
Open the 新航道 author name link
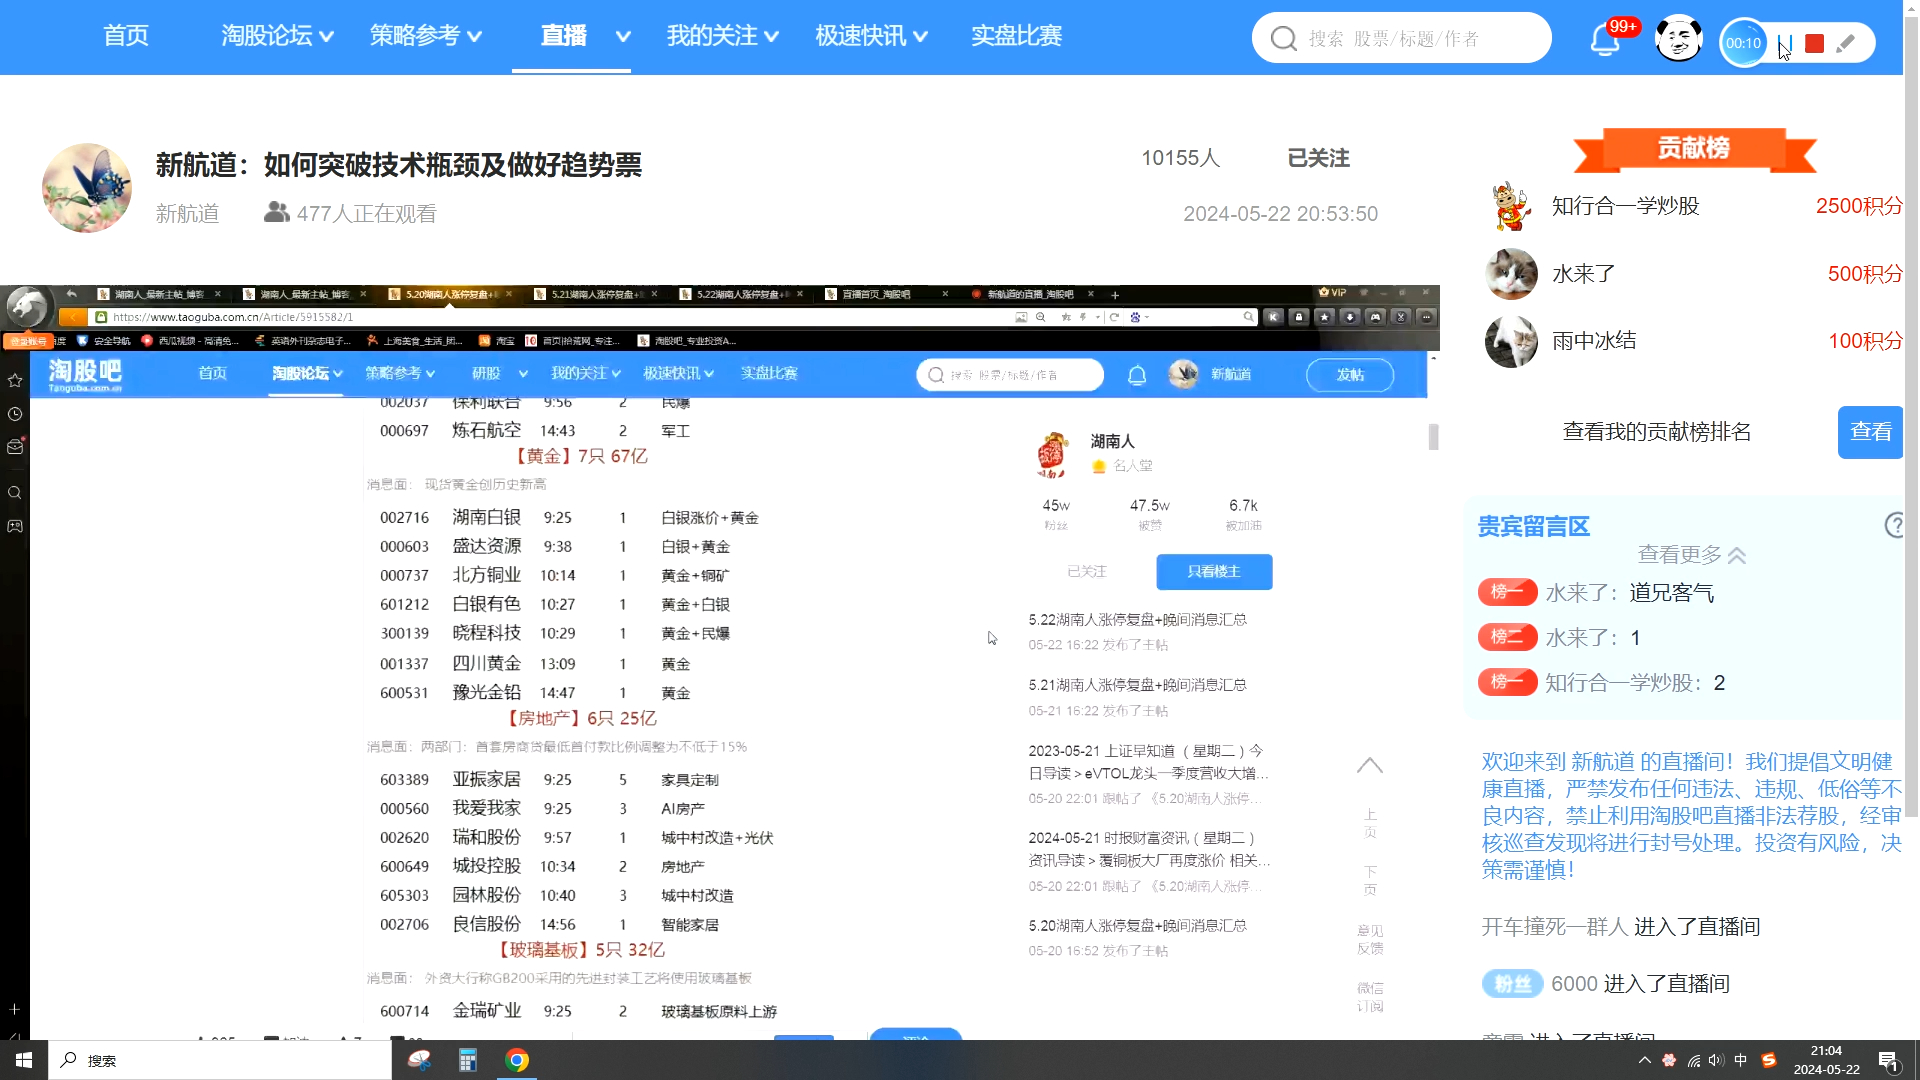187,214
